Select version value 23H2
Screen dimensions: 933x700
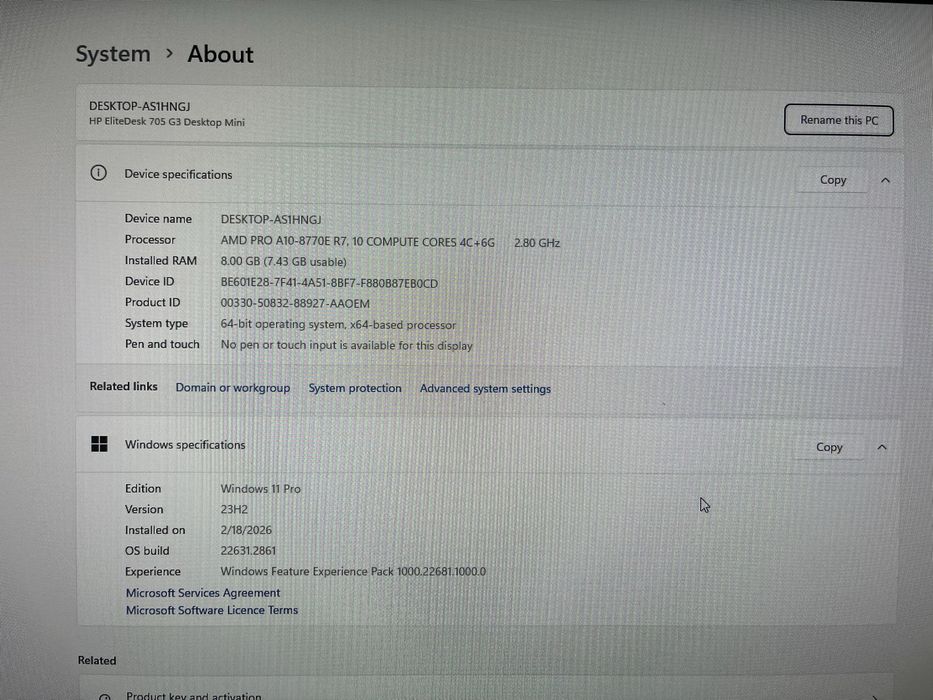point(234,510)
